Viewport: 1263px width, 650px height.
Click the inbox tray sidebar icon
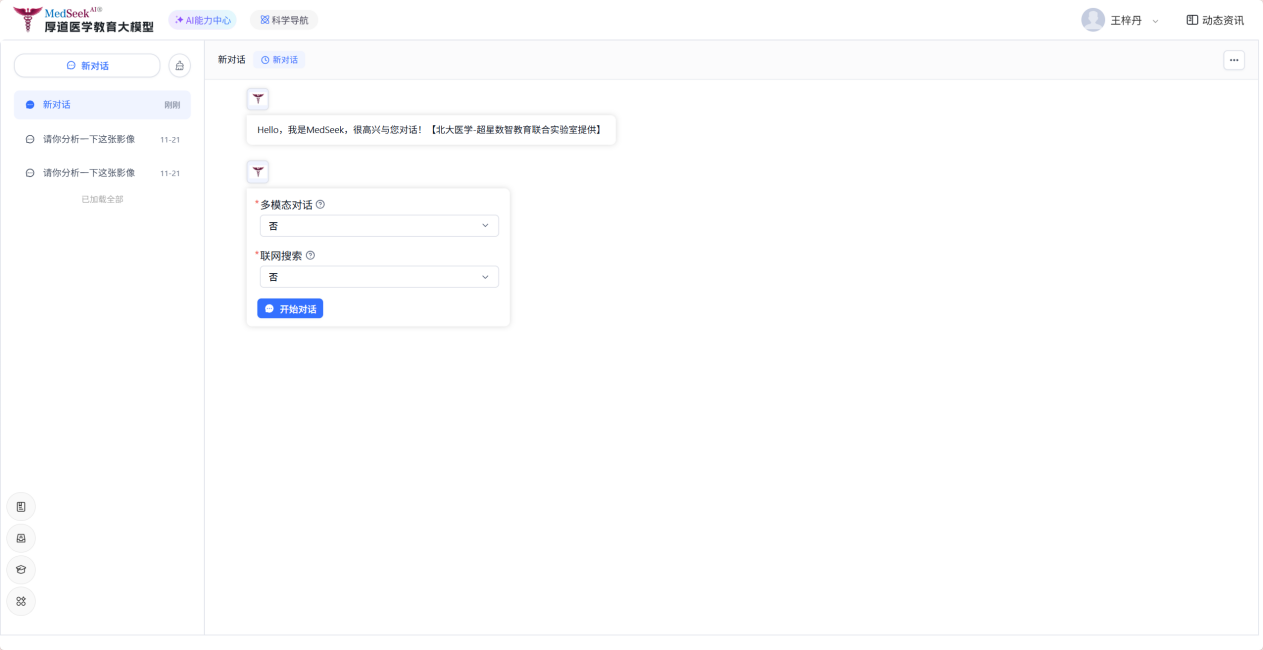coord(21,538)
